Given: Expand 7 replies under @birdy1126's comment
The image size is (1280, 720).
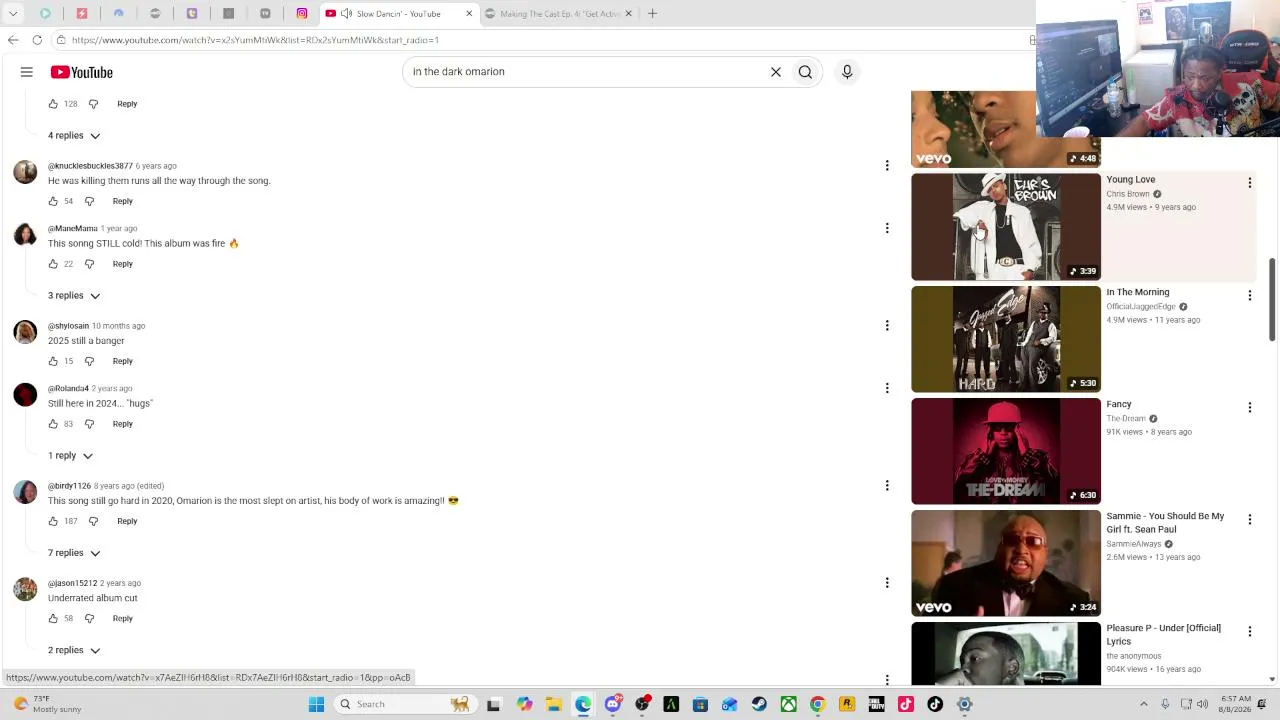Looking at the screenshot, I should [74, 553].
